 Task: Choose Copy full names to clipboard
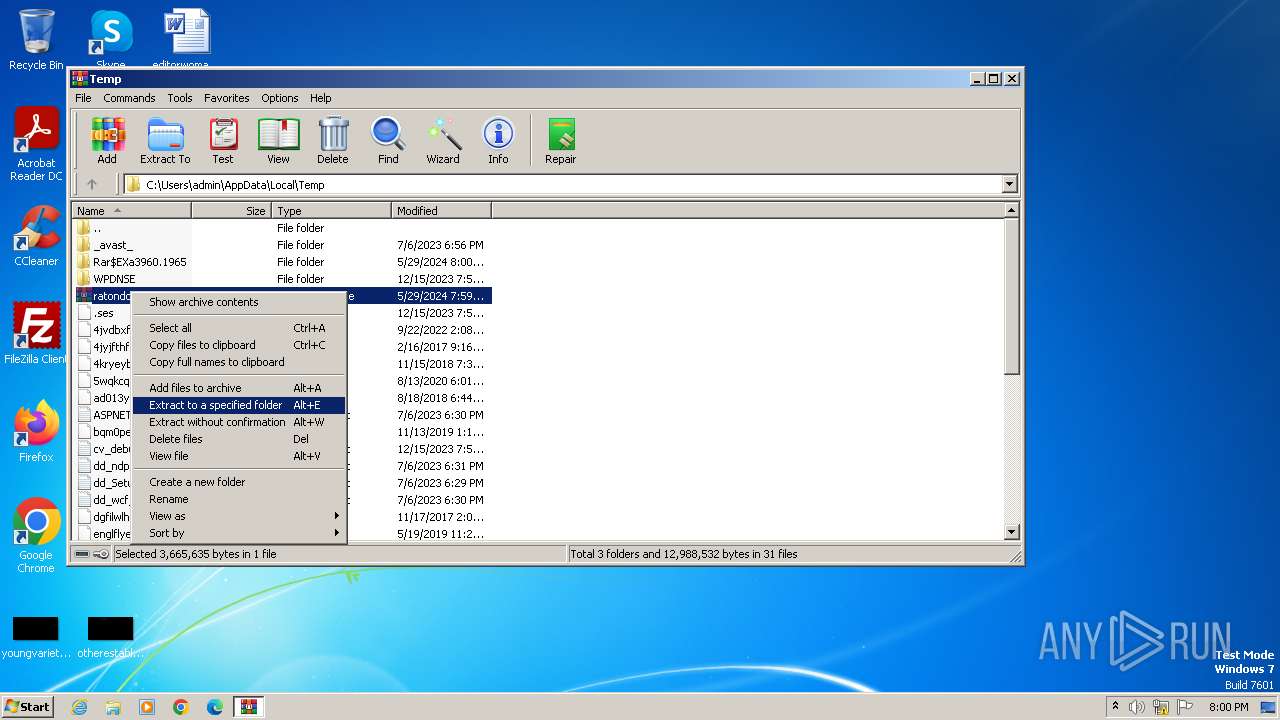click(x=239, y=362)
